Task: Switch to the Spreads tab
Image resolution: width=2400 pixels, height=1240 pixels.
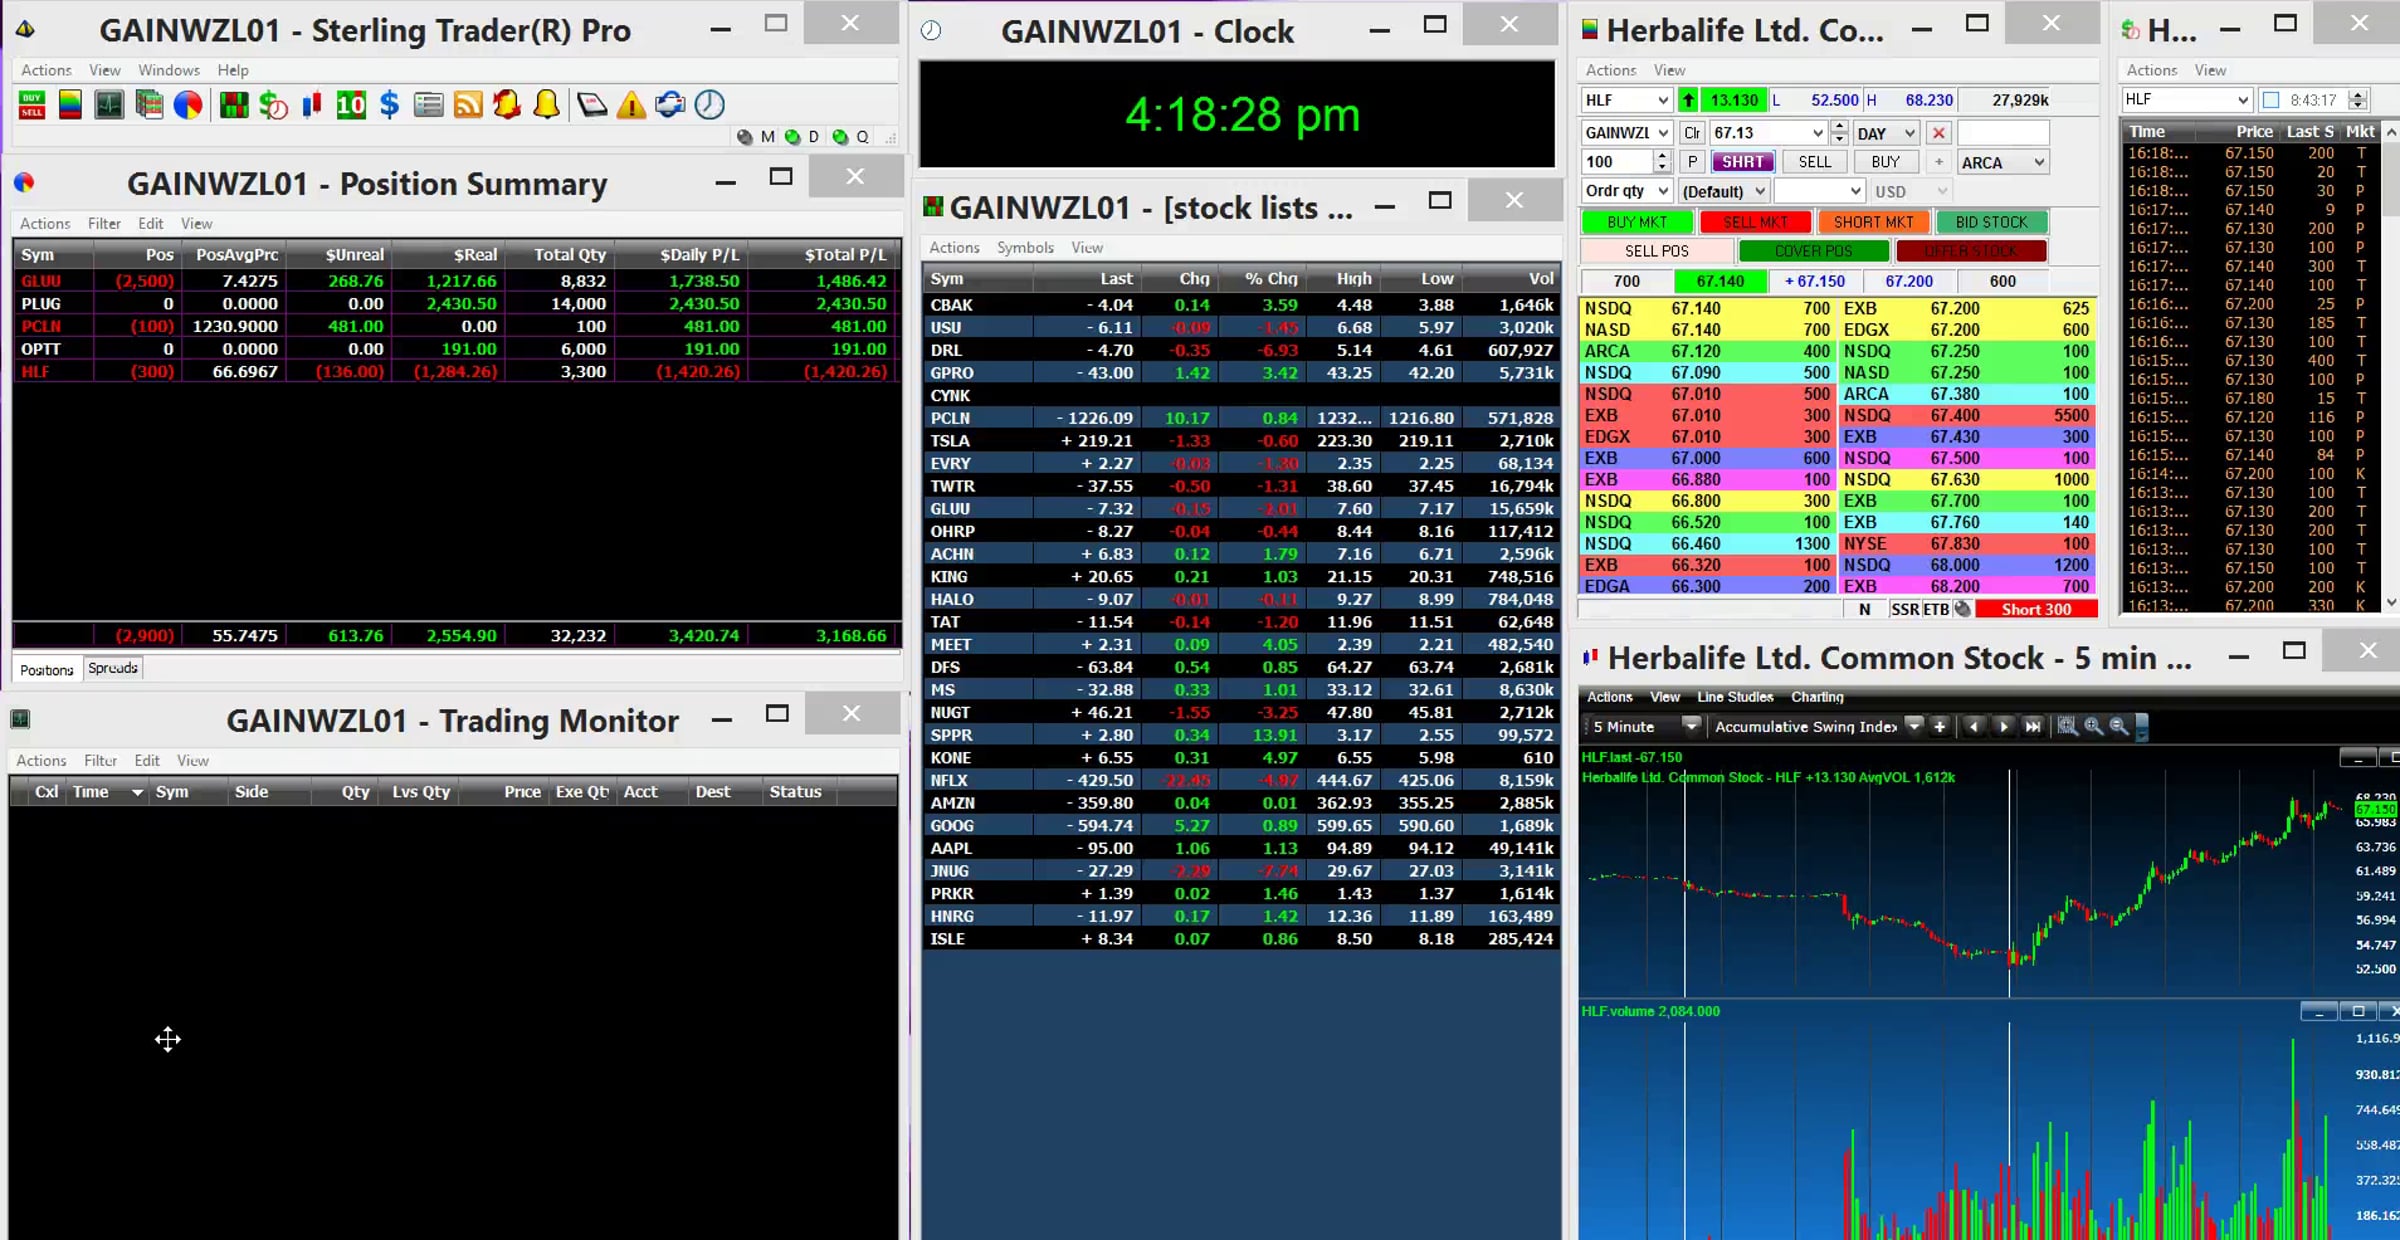Action: pos(112,668)
